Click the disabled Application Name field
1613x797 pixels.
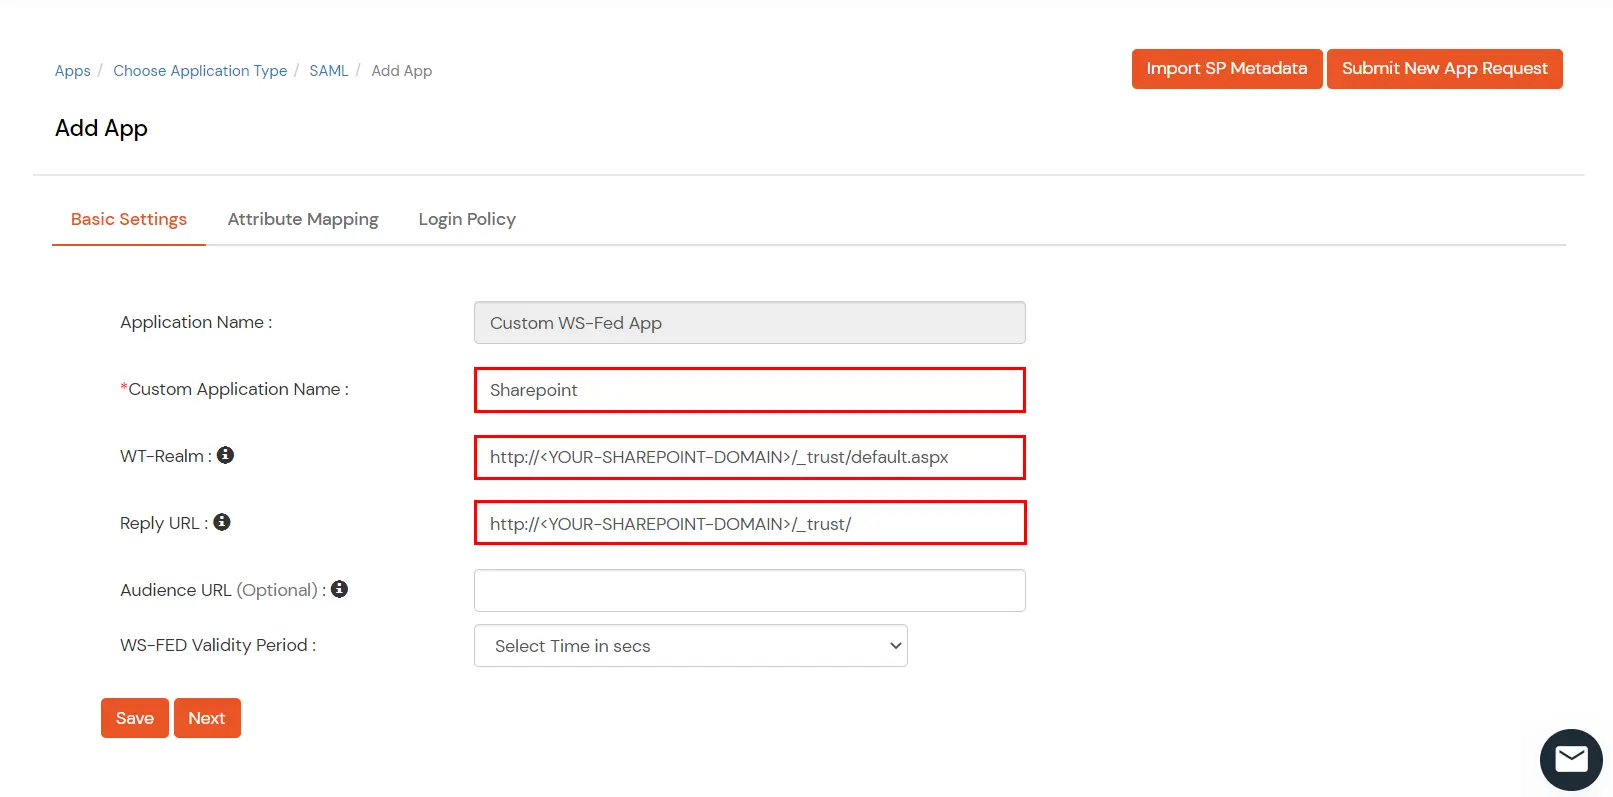tap(750, 323)
